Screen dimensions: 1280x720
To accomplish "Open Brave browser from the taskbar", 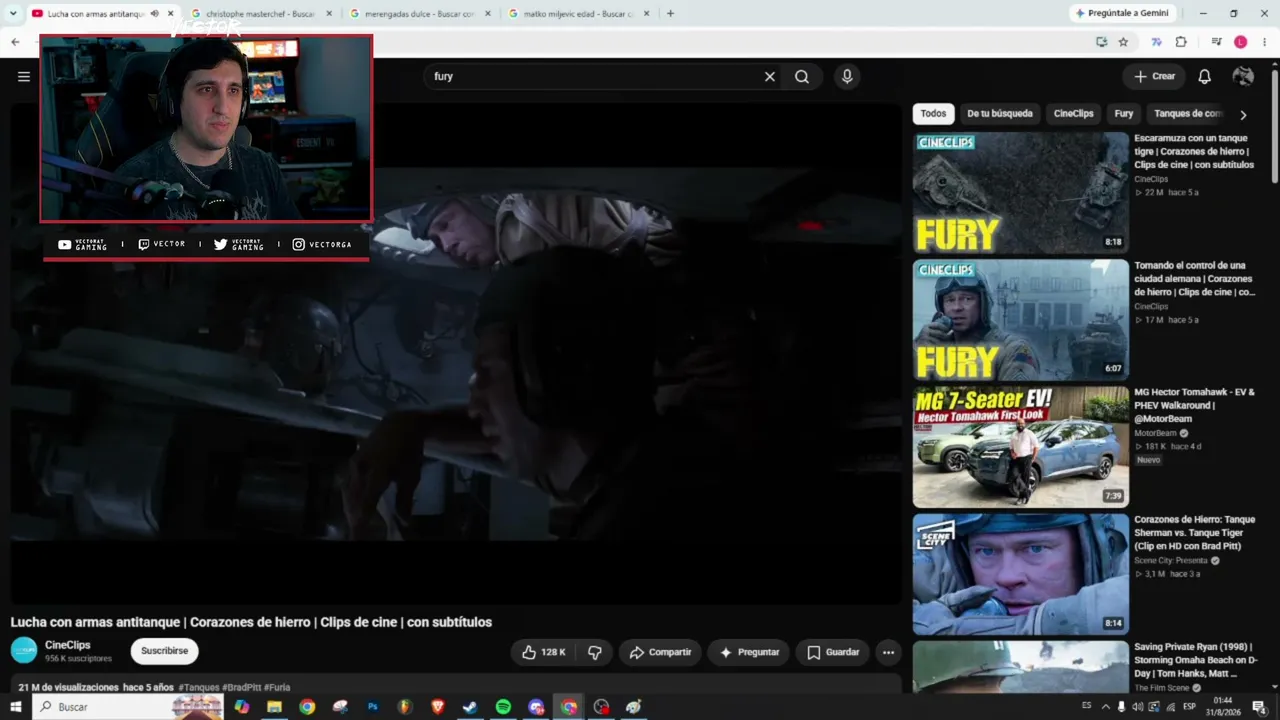I will pyautogui.click(x=437, y=707).
